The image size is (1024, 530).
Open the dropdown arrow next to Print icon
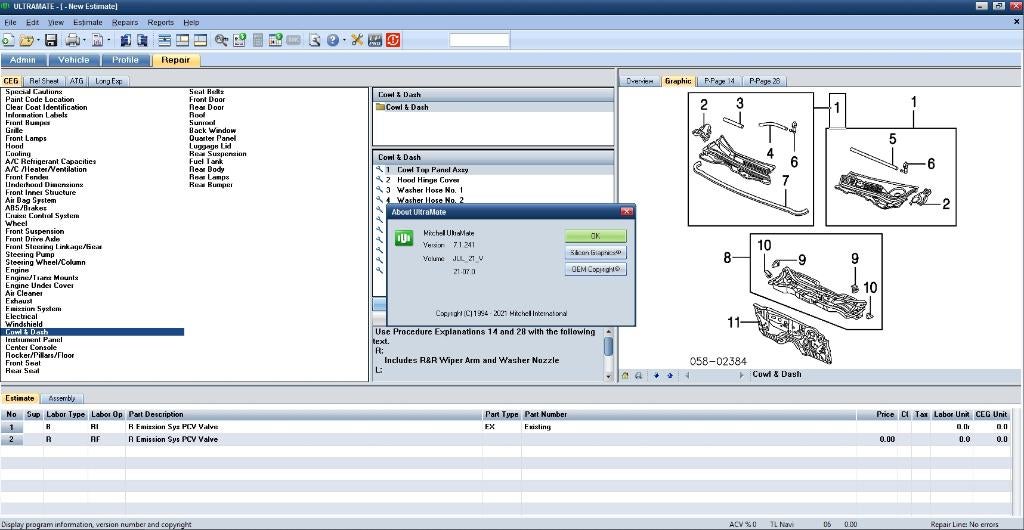pyautogui.click(x=84, y=40)
